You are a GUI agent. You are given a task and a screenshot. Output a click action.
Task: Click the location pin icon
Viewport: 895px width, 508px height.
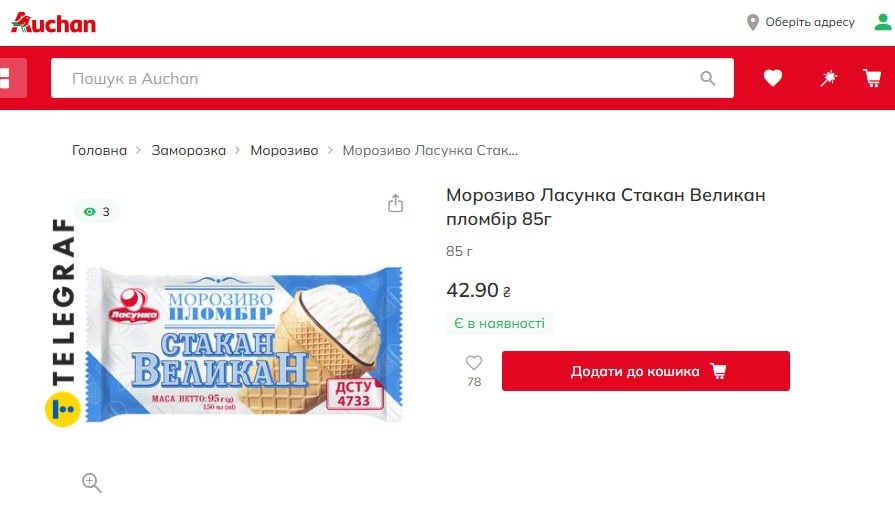point(752,22)
